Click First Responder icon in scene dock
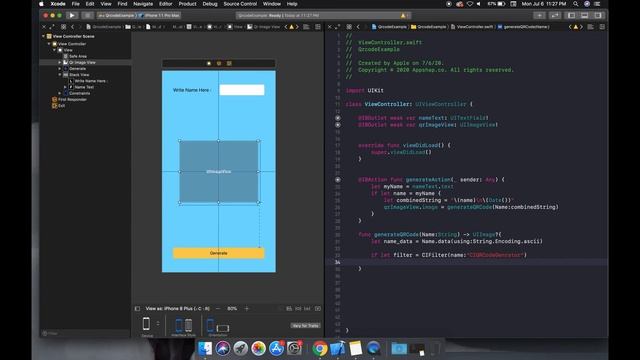This screenshot has height=360, width=640. pos(219,63)
